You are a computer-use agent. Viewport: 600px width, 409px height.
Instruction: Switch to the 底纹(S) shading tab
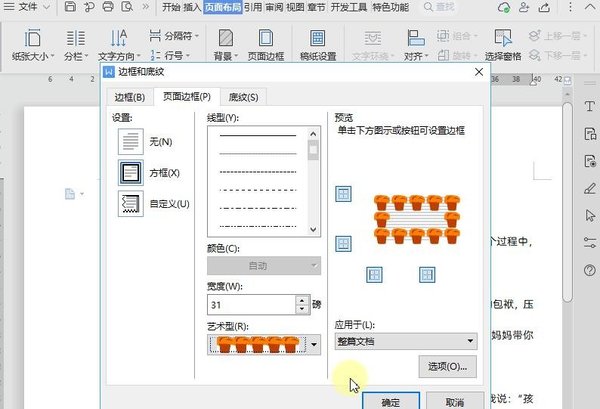click(x=243, y=97)
